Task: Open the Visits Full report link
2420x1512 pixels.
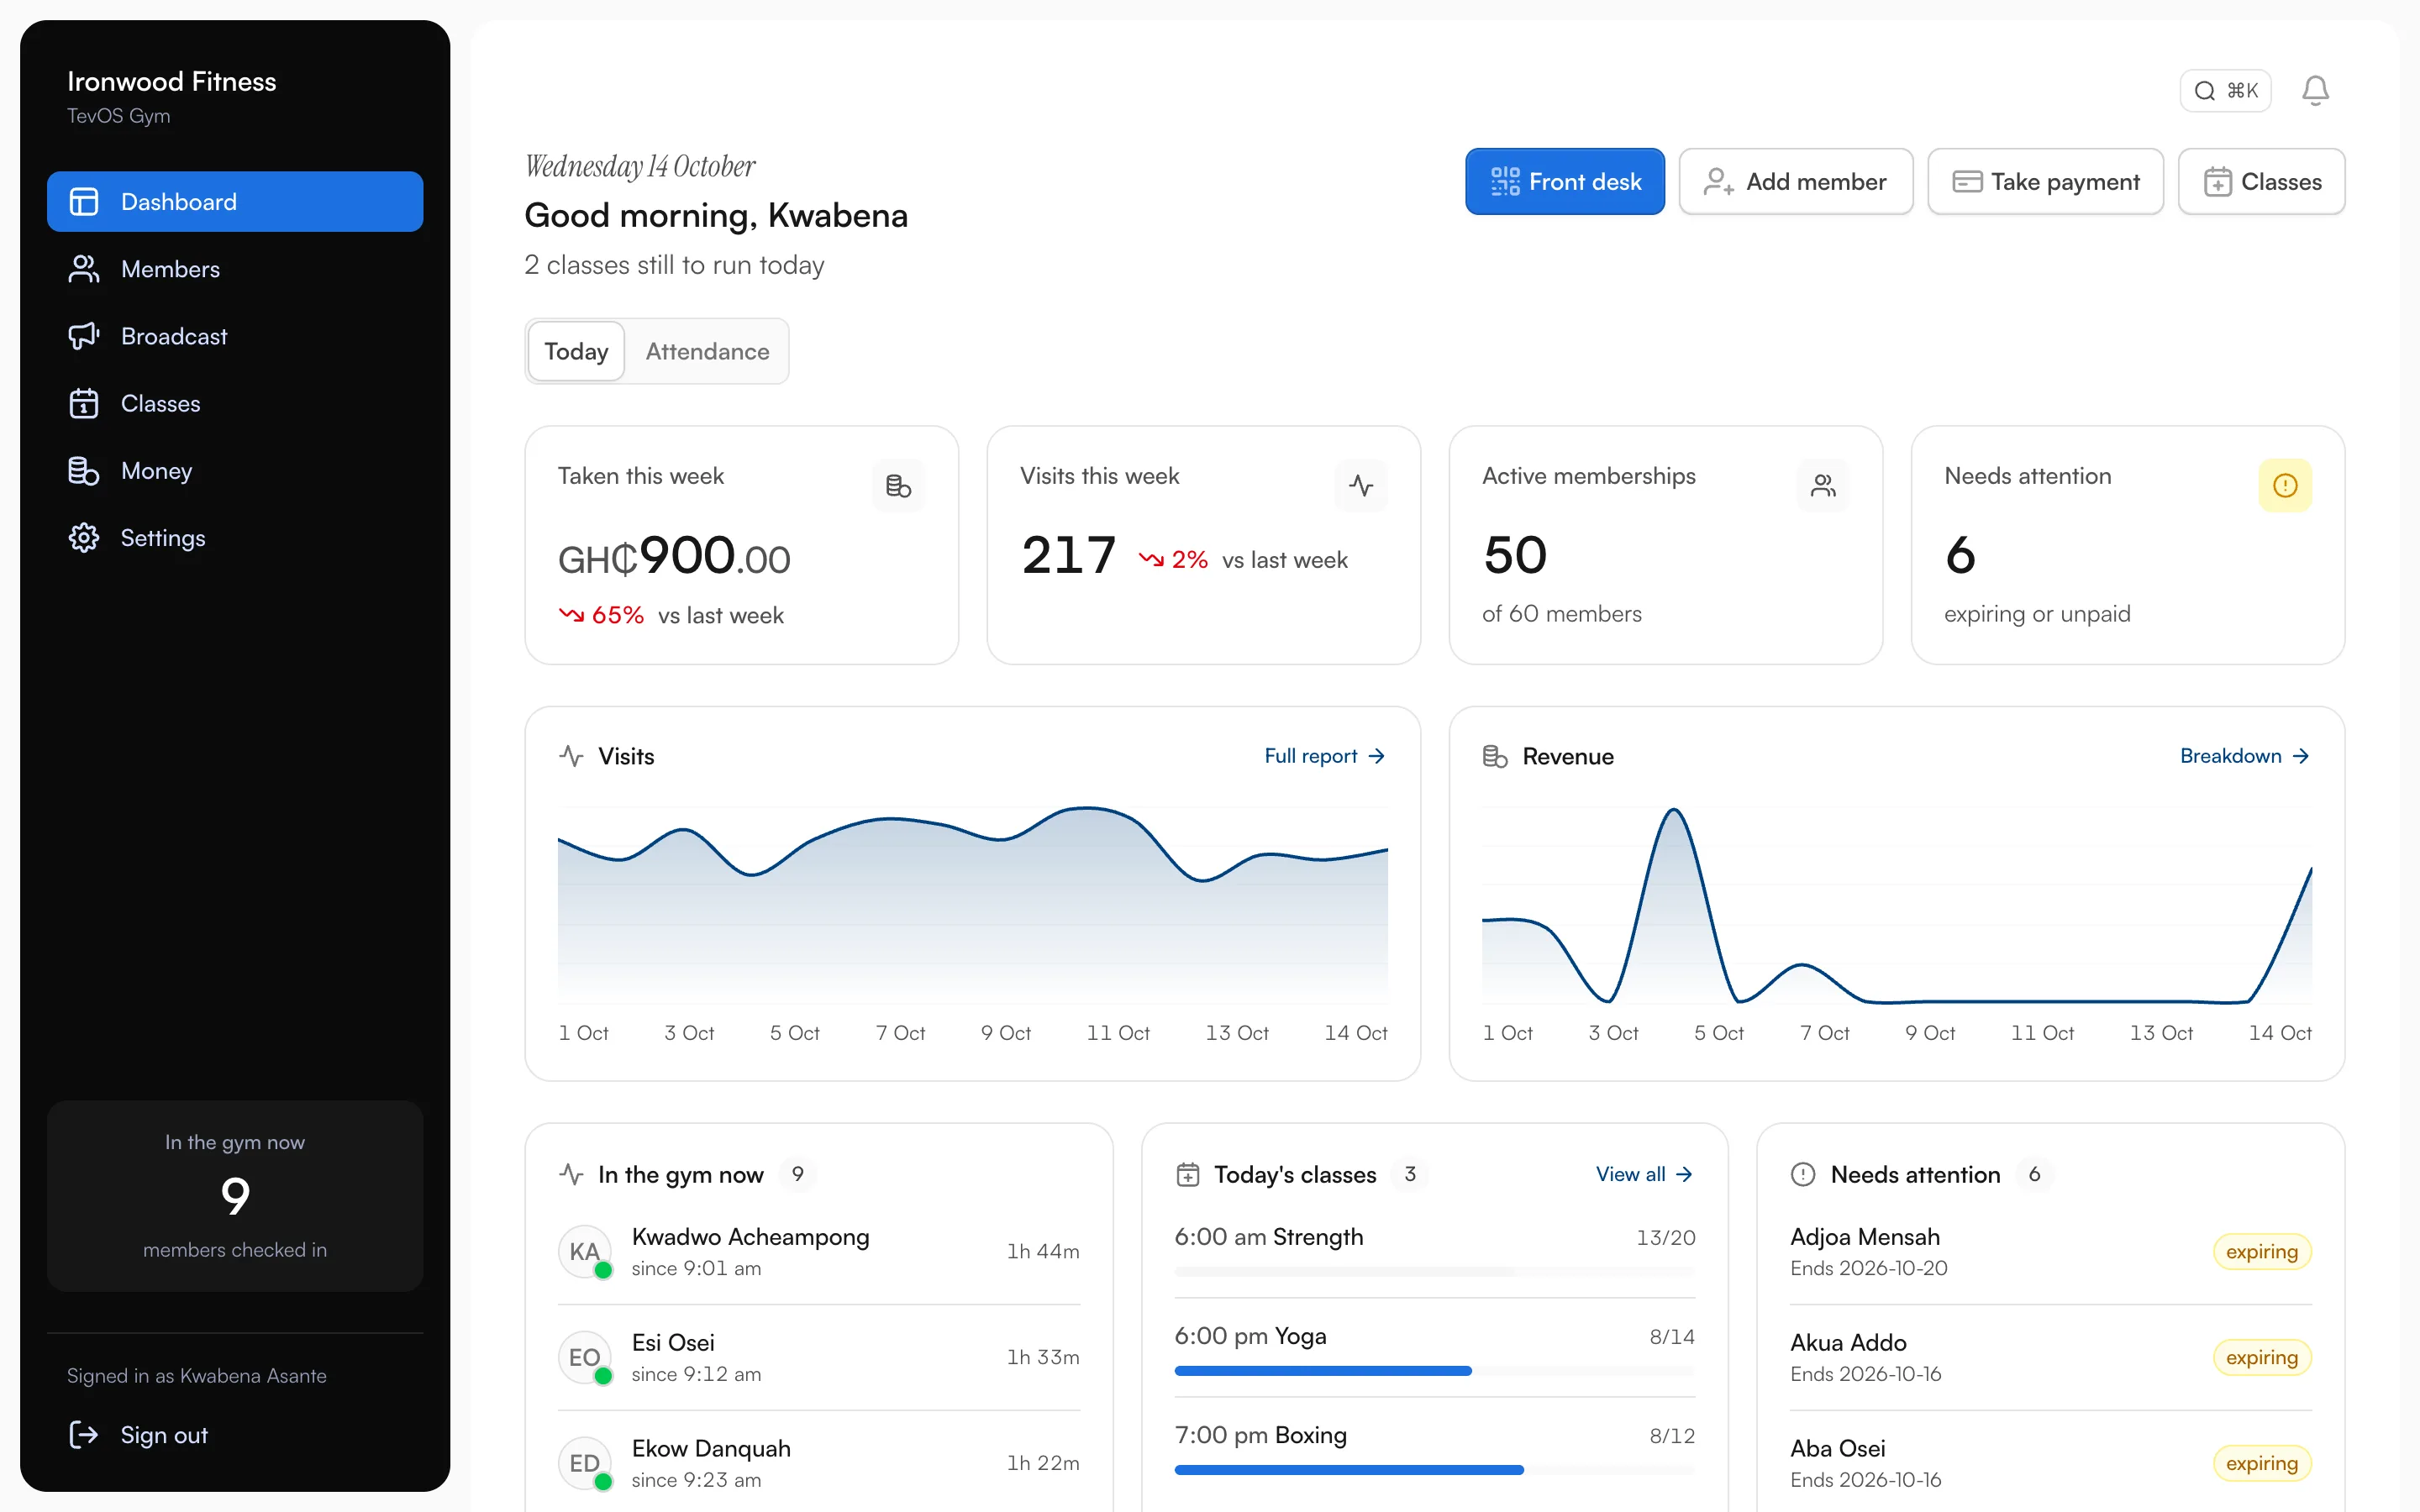Action: click(1324, 756)
